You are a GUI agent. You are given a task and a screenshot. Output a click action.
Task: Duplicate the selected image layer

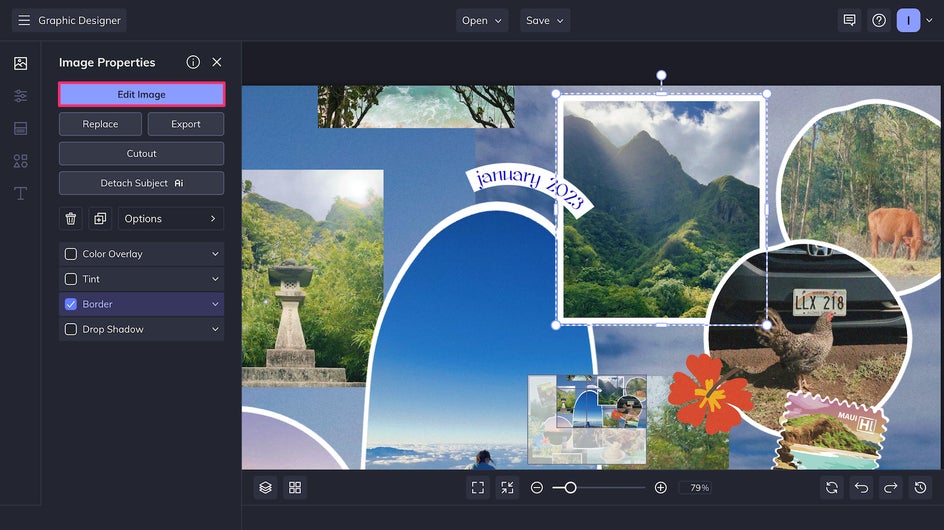(100, 219)
